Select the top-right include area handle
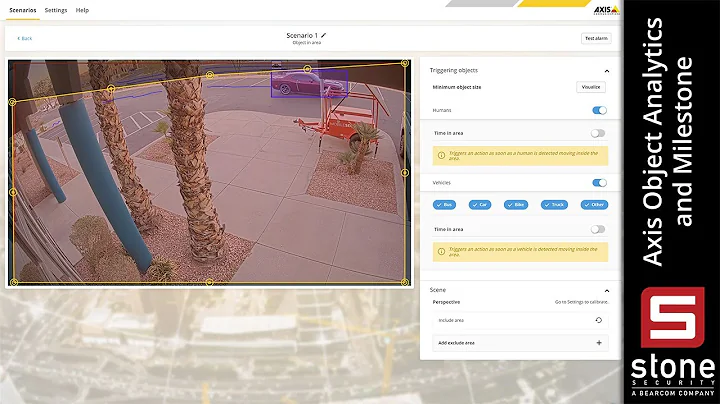The width and height of the screenshot is (720, 404). coord(405,63)
